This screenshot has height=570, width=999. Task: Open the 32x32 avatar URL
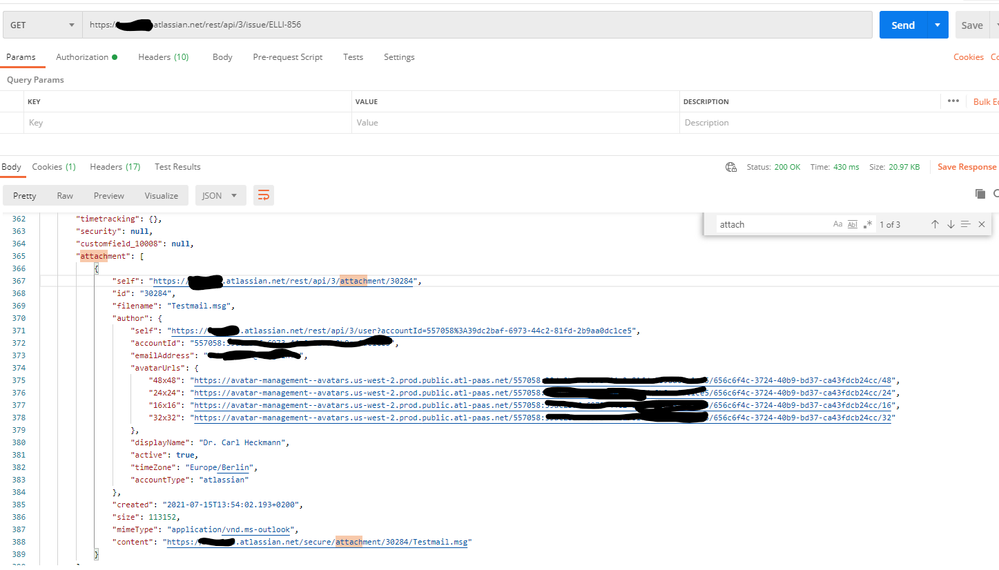[x=545, y=418]
